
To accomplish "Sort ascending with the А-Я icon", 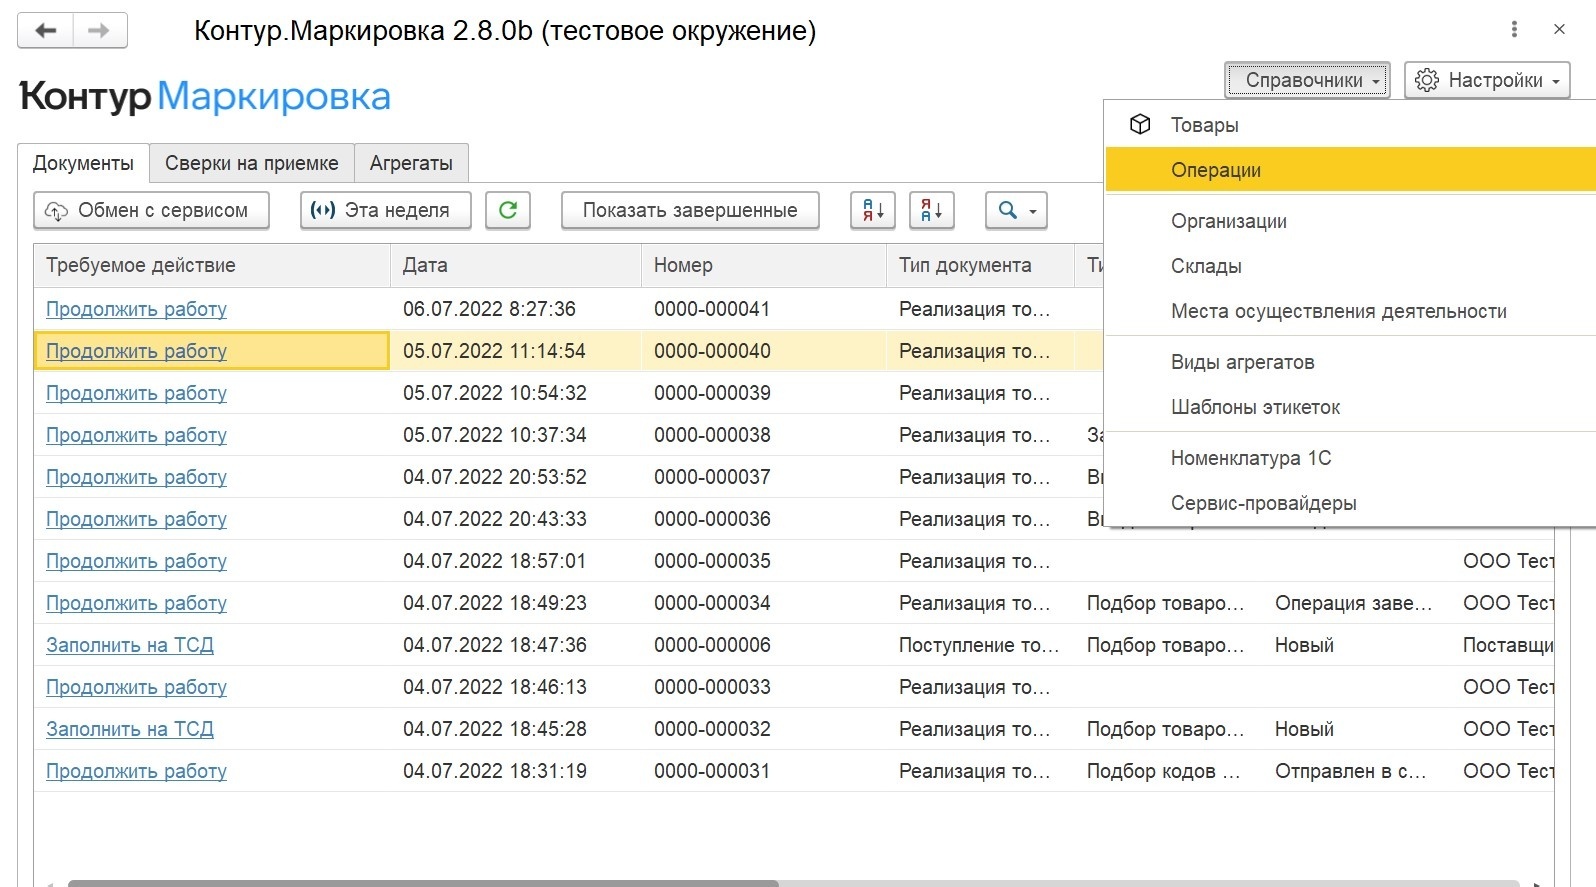I will tap(873, 210).
